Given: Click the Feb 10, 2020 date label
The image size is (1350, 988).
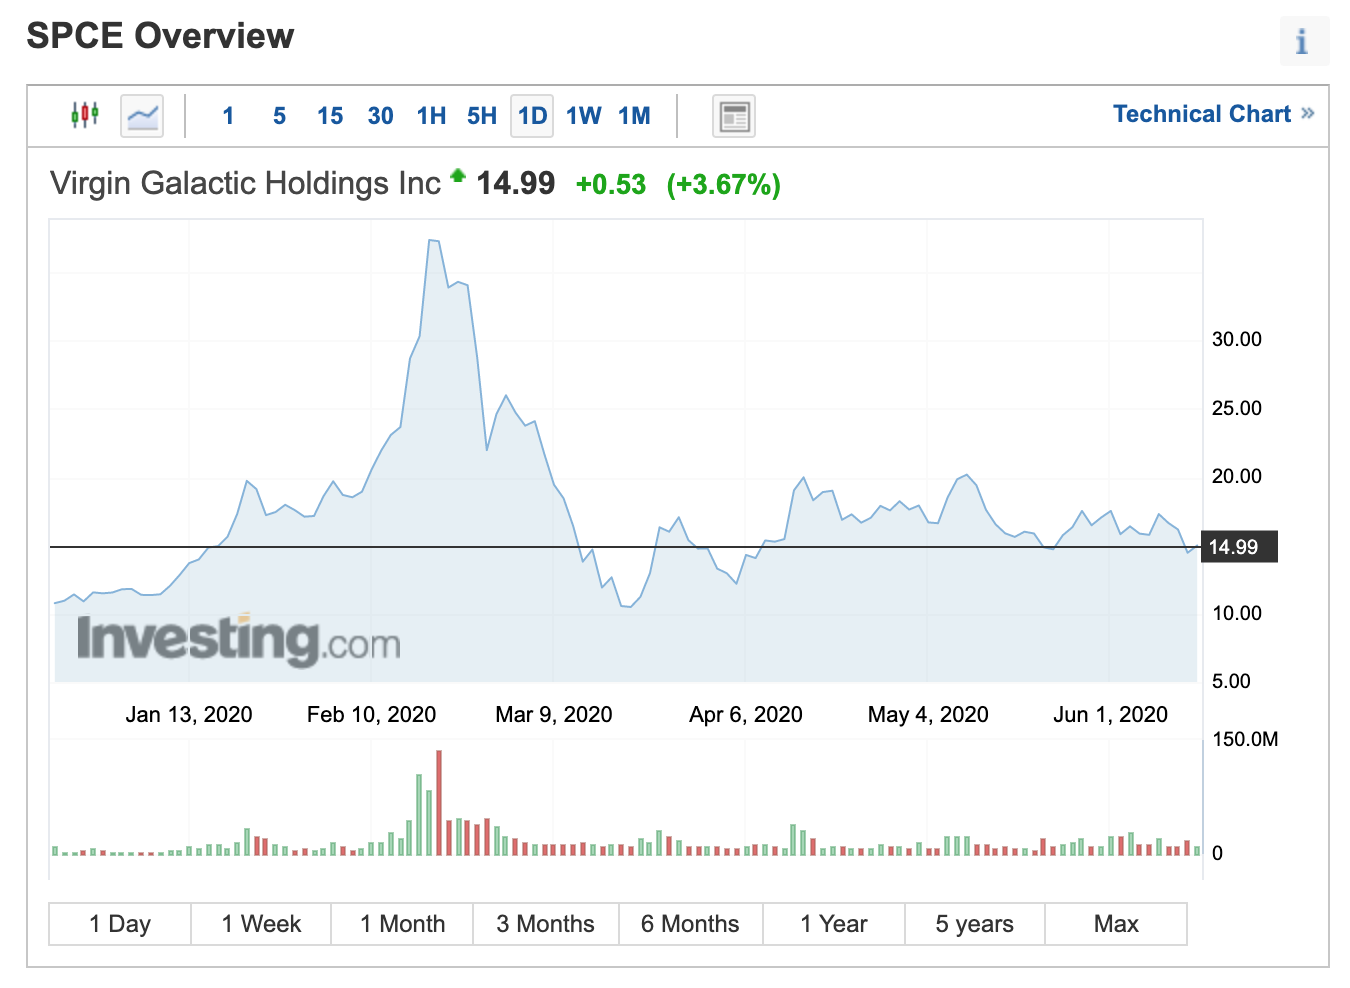Looking at the screenshot, I should click(x=371, y=714).
